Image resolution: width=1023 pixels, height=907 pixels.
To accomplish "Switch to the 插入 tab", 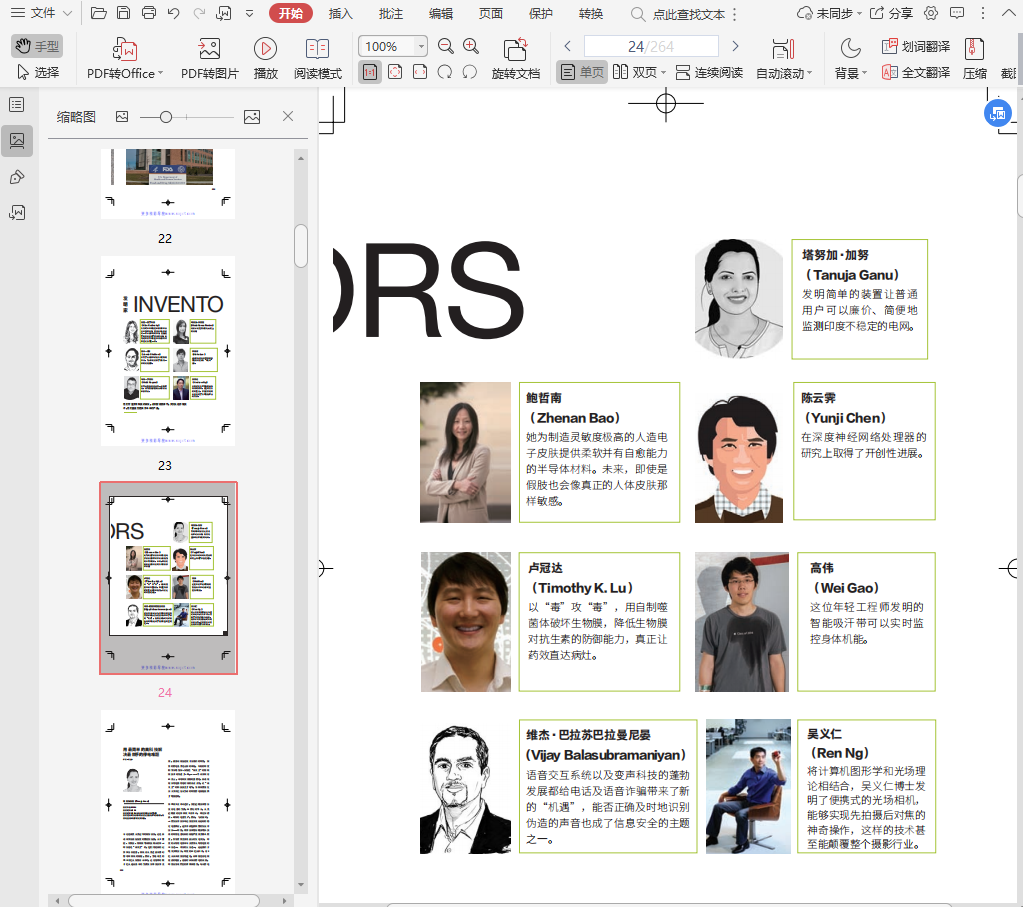I will [341, 13].
